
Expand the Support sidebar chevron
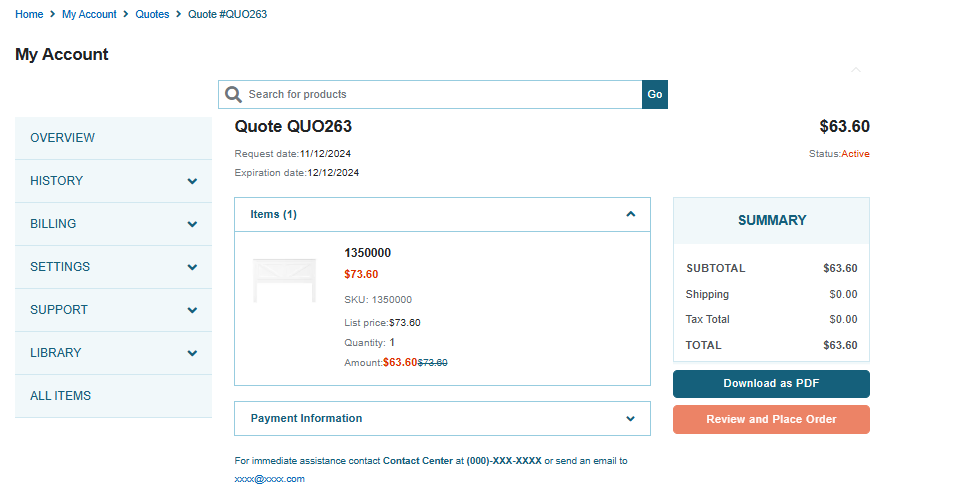pyautogui.click(x=192, y=310)
